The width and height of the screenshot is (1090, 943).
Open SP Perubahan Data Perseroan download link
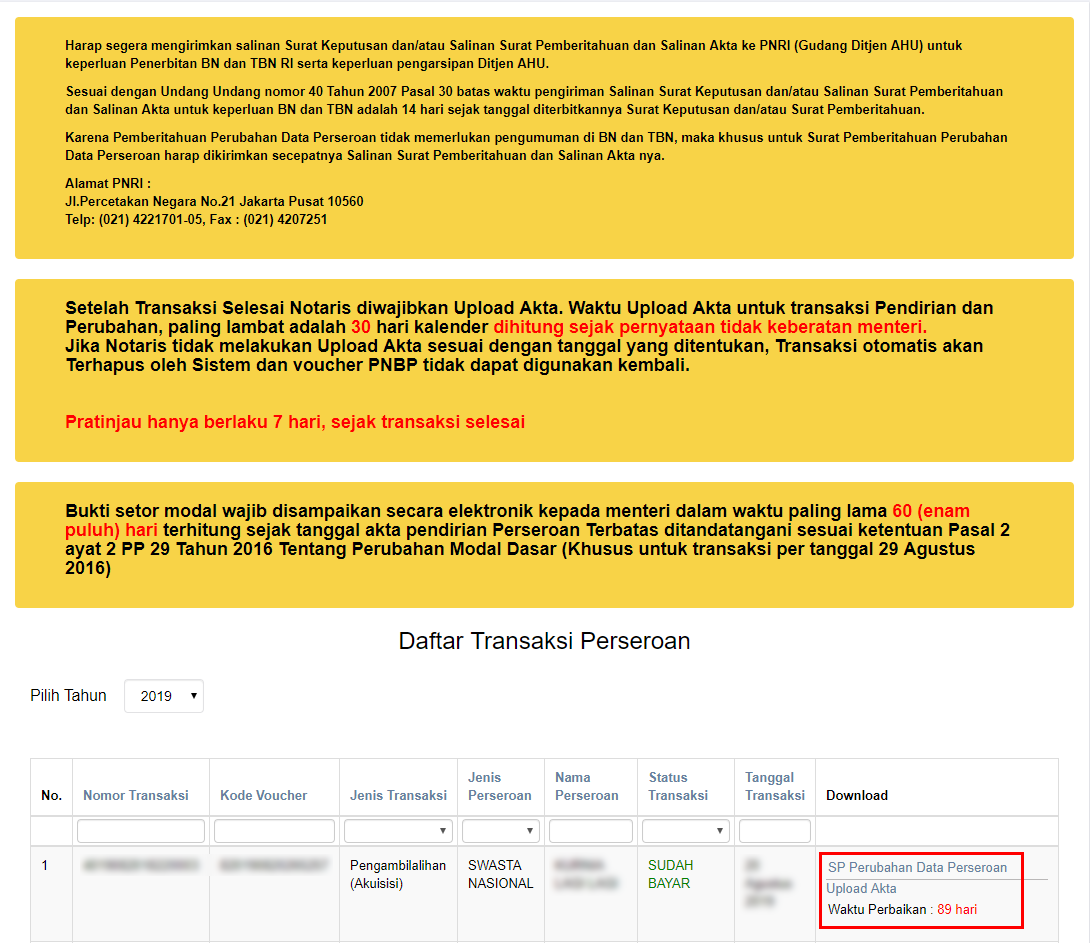point(917,867)
